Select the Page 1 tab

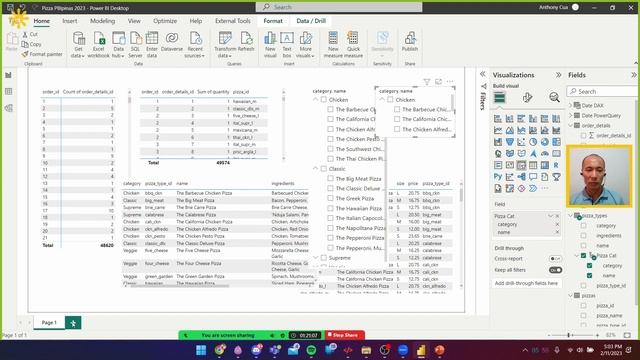tap(49, 322)
